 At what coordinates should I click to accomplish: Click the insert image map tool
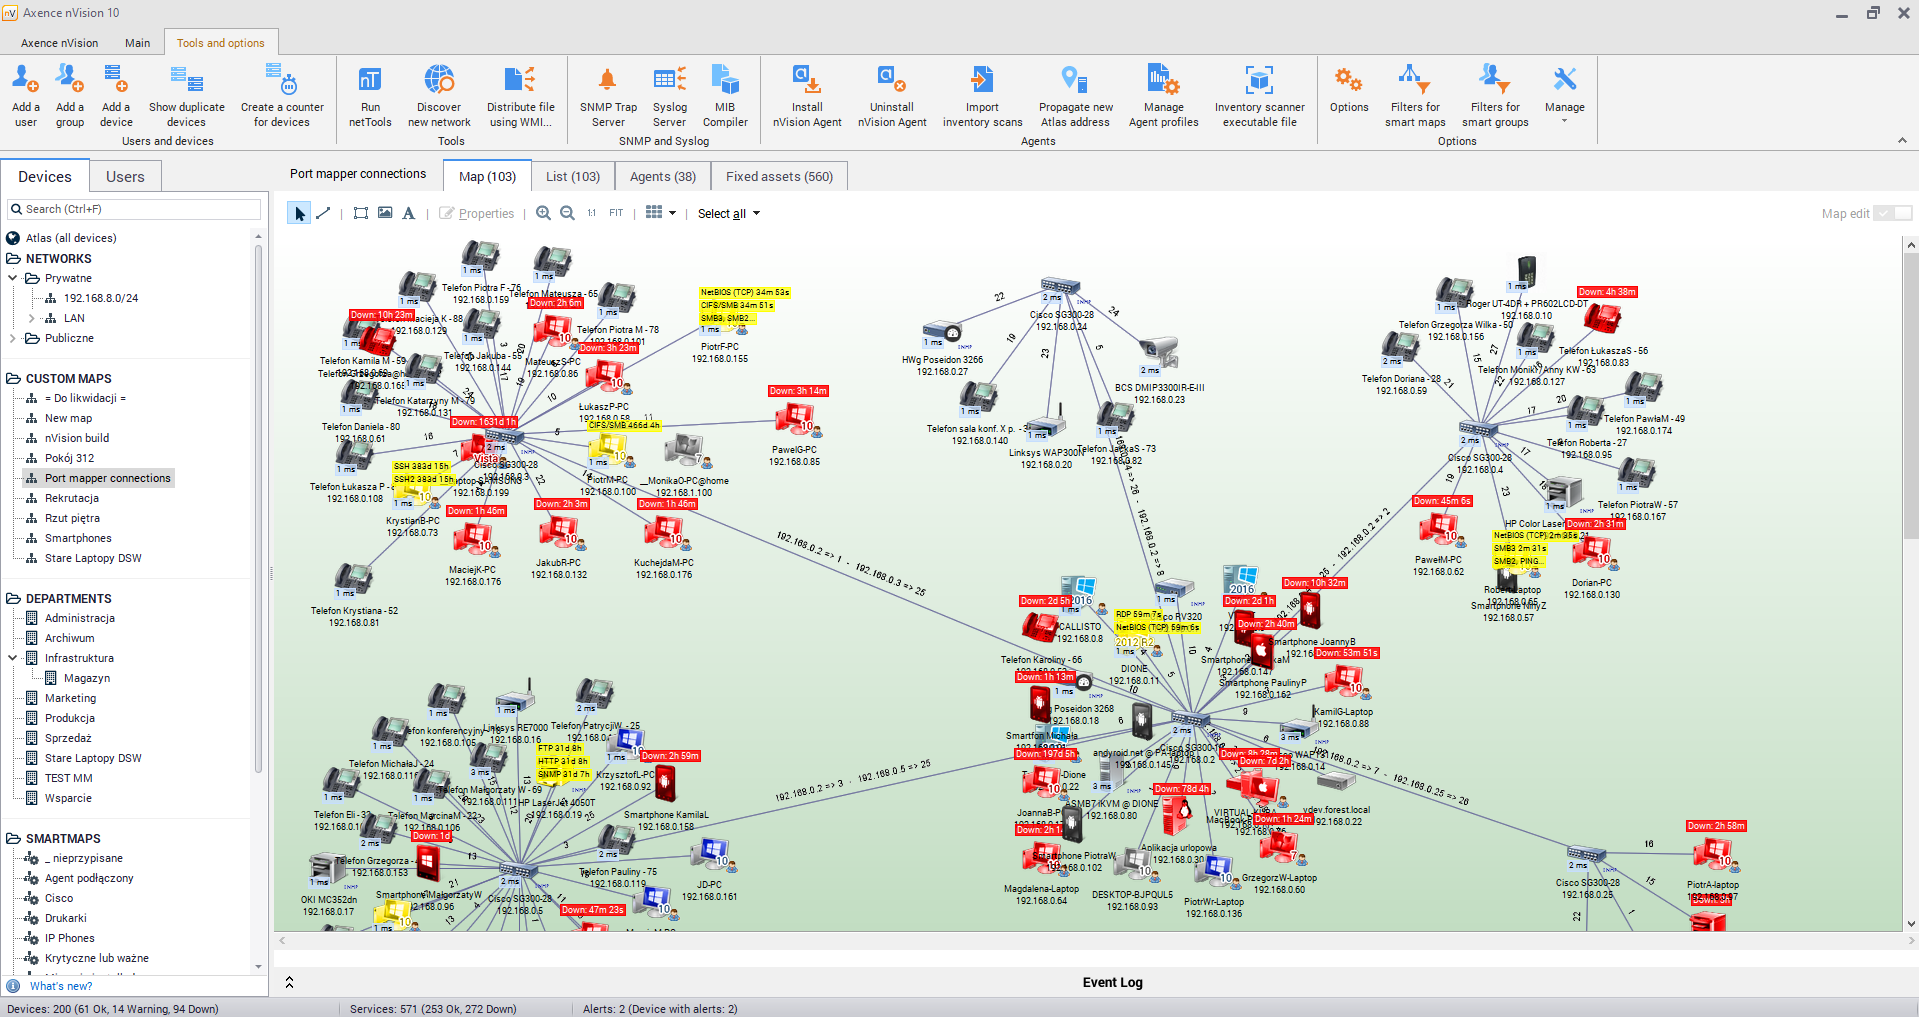385,213
